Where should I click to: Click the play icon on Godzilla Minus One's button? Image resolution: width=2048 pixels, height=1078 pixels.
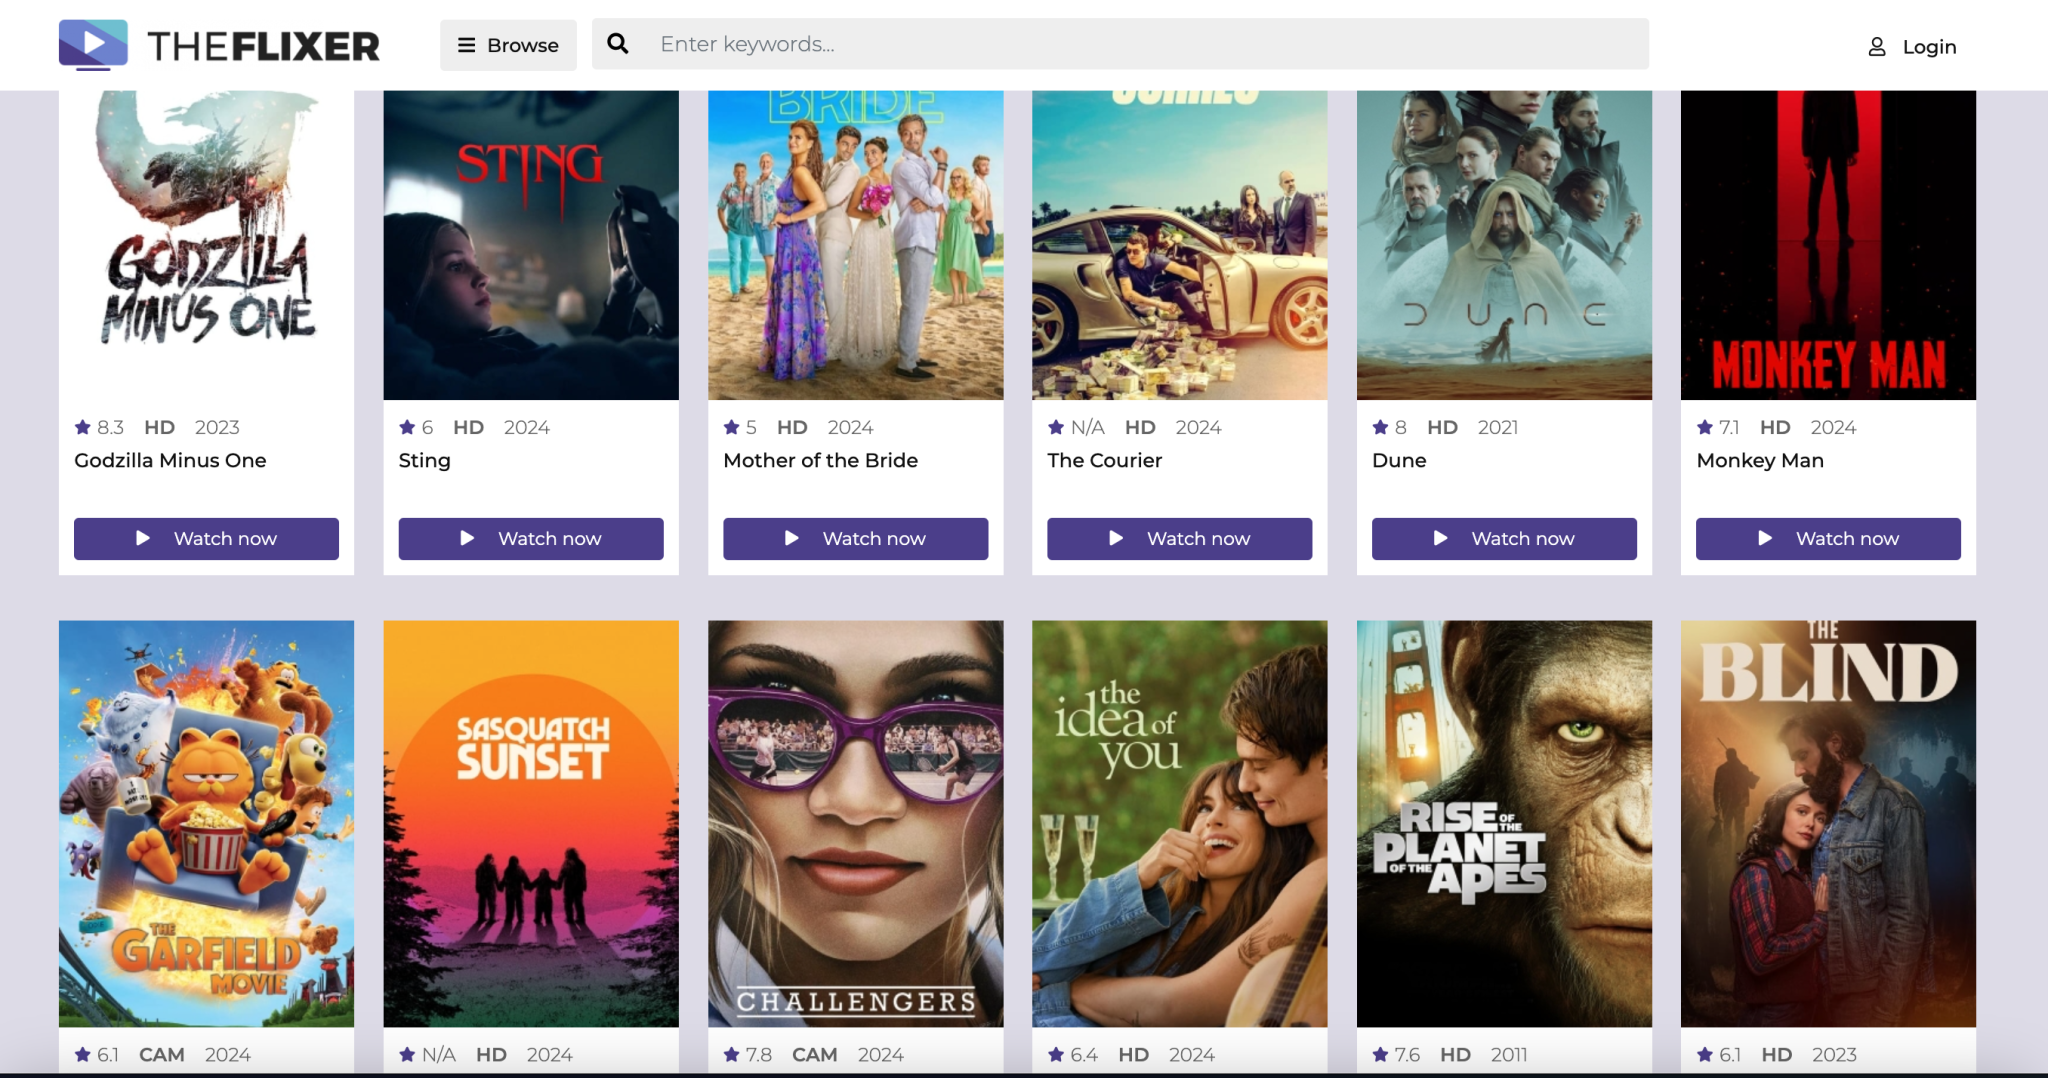(143, 537)
